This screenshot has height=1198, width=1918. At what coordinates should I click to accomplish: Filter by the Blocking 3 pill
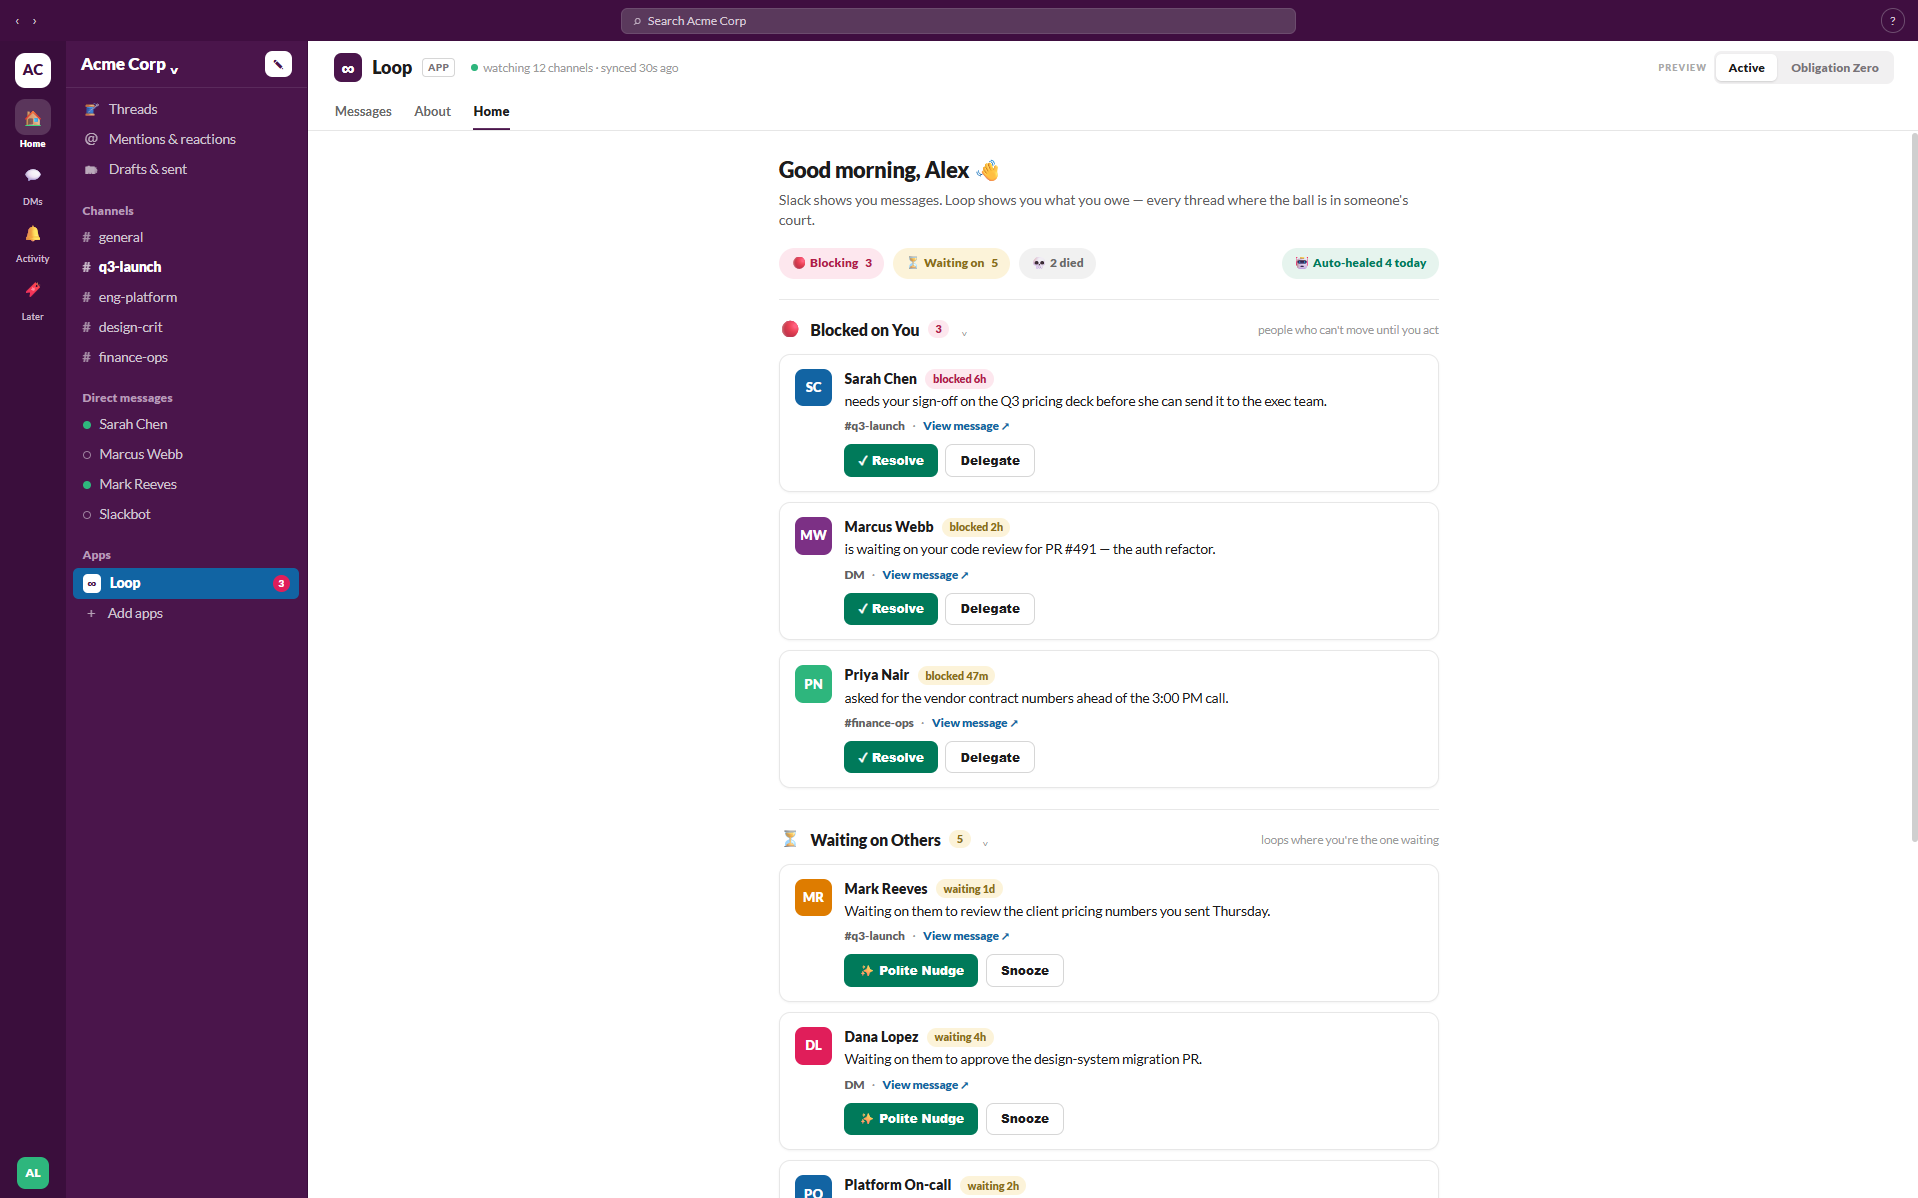(831, 263)
